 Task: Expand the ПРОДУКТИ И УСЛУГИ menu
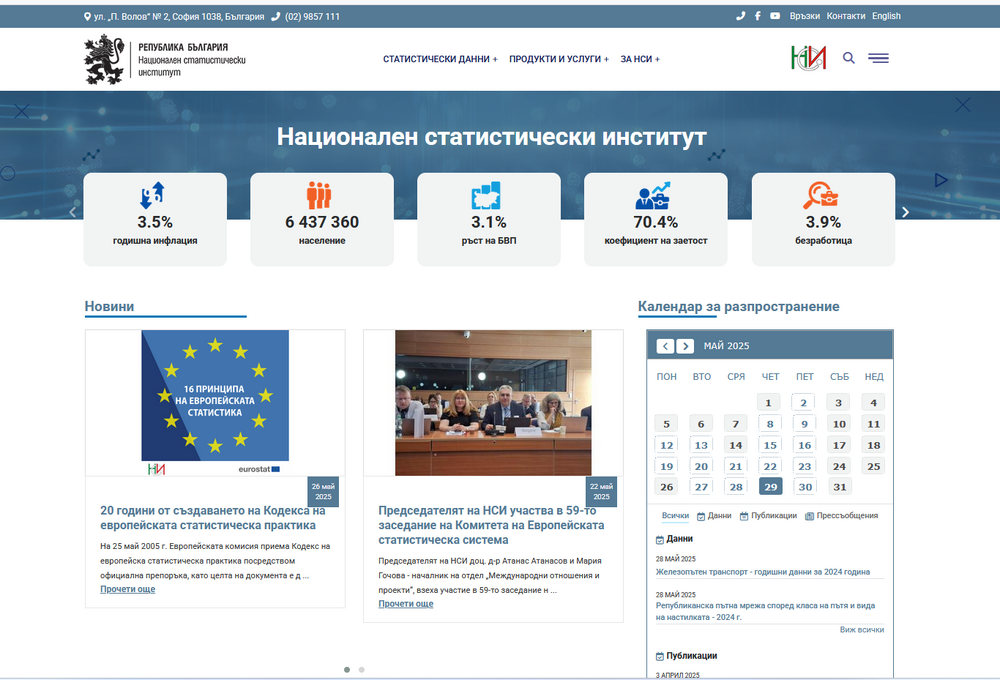[x=558, y=59]
